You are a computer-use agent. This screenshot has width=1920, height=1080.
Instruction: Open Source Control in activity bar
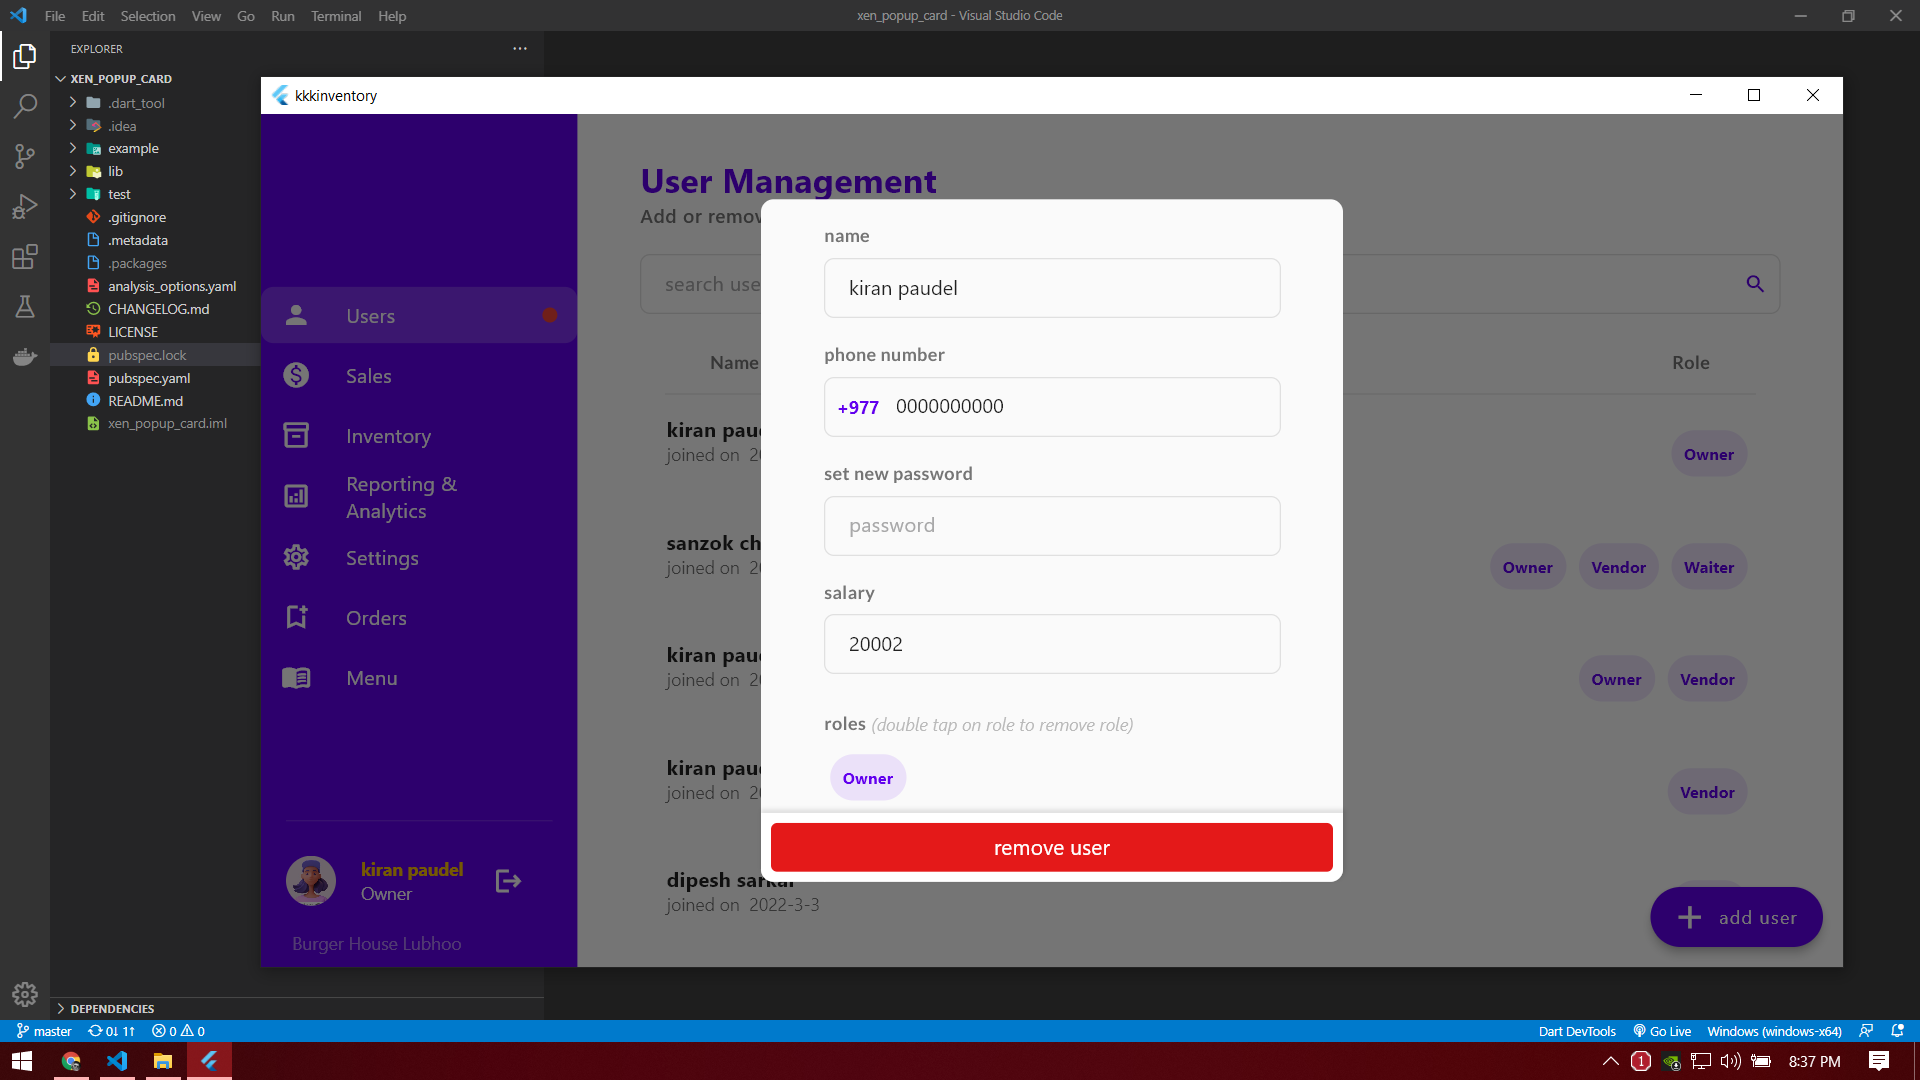point(25,156)
